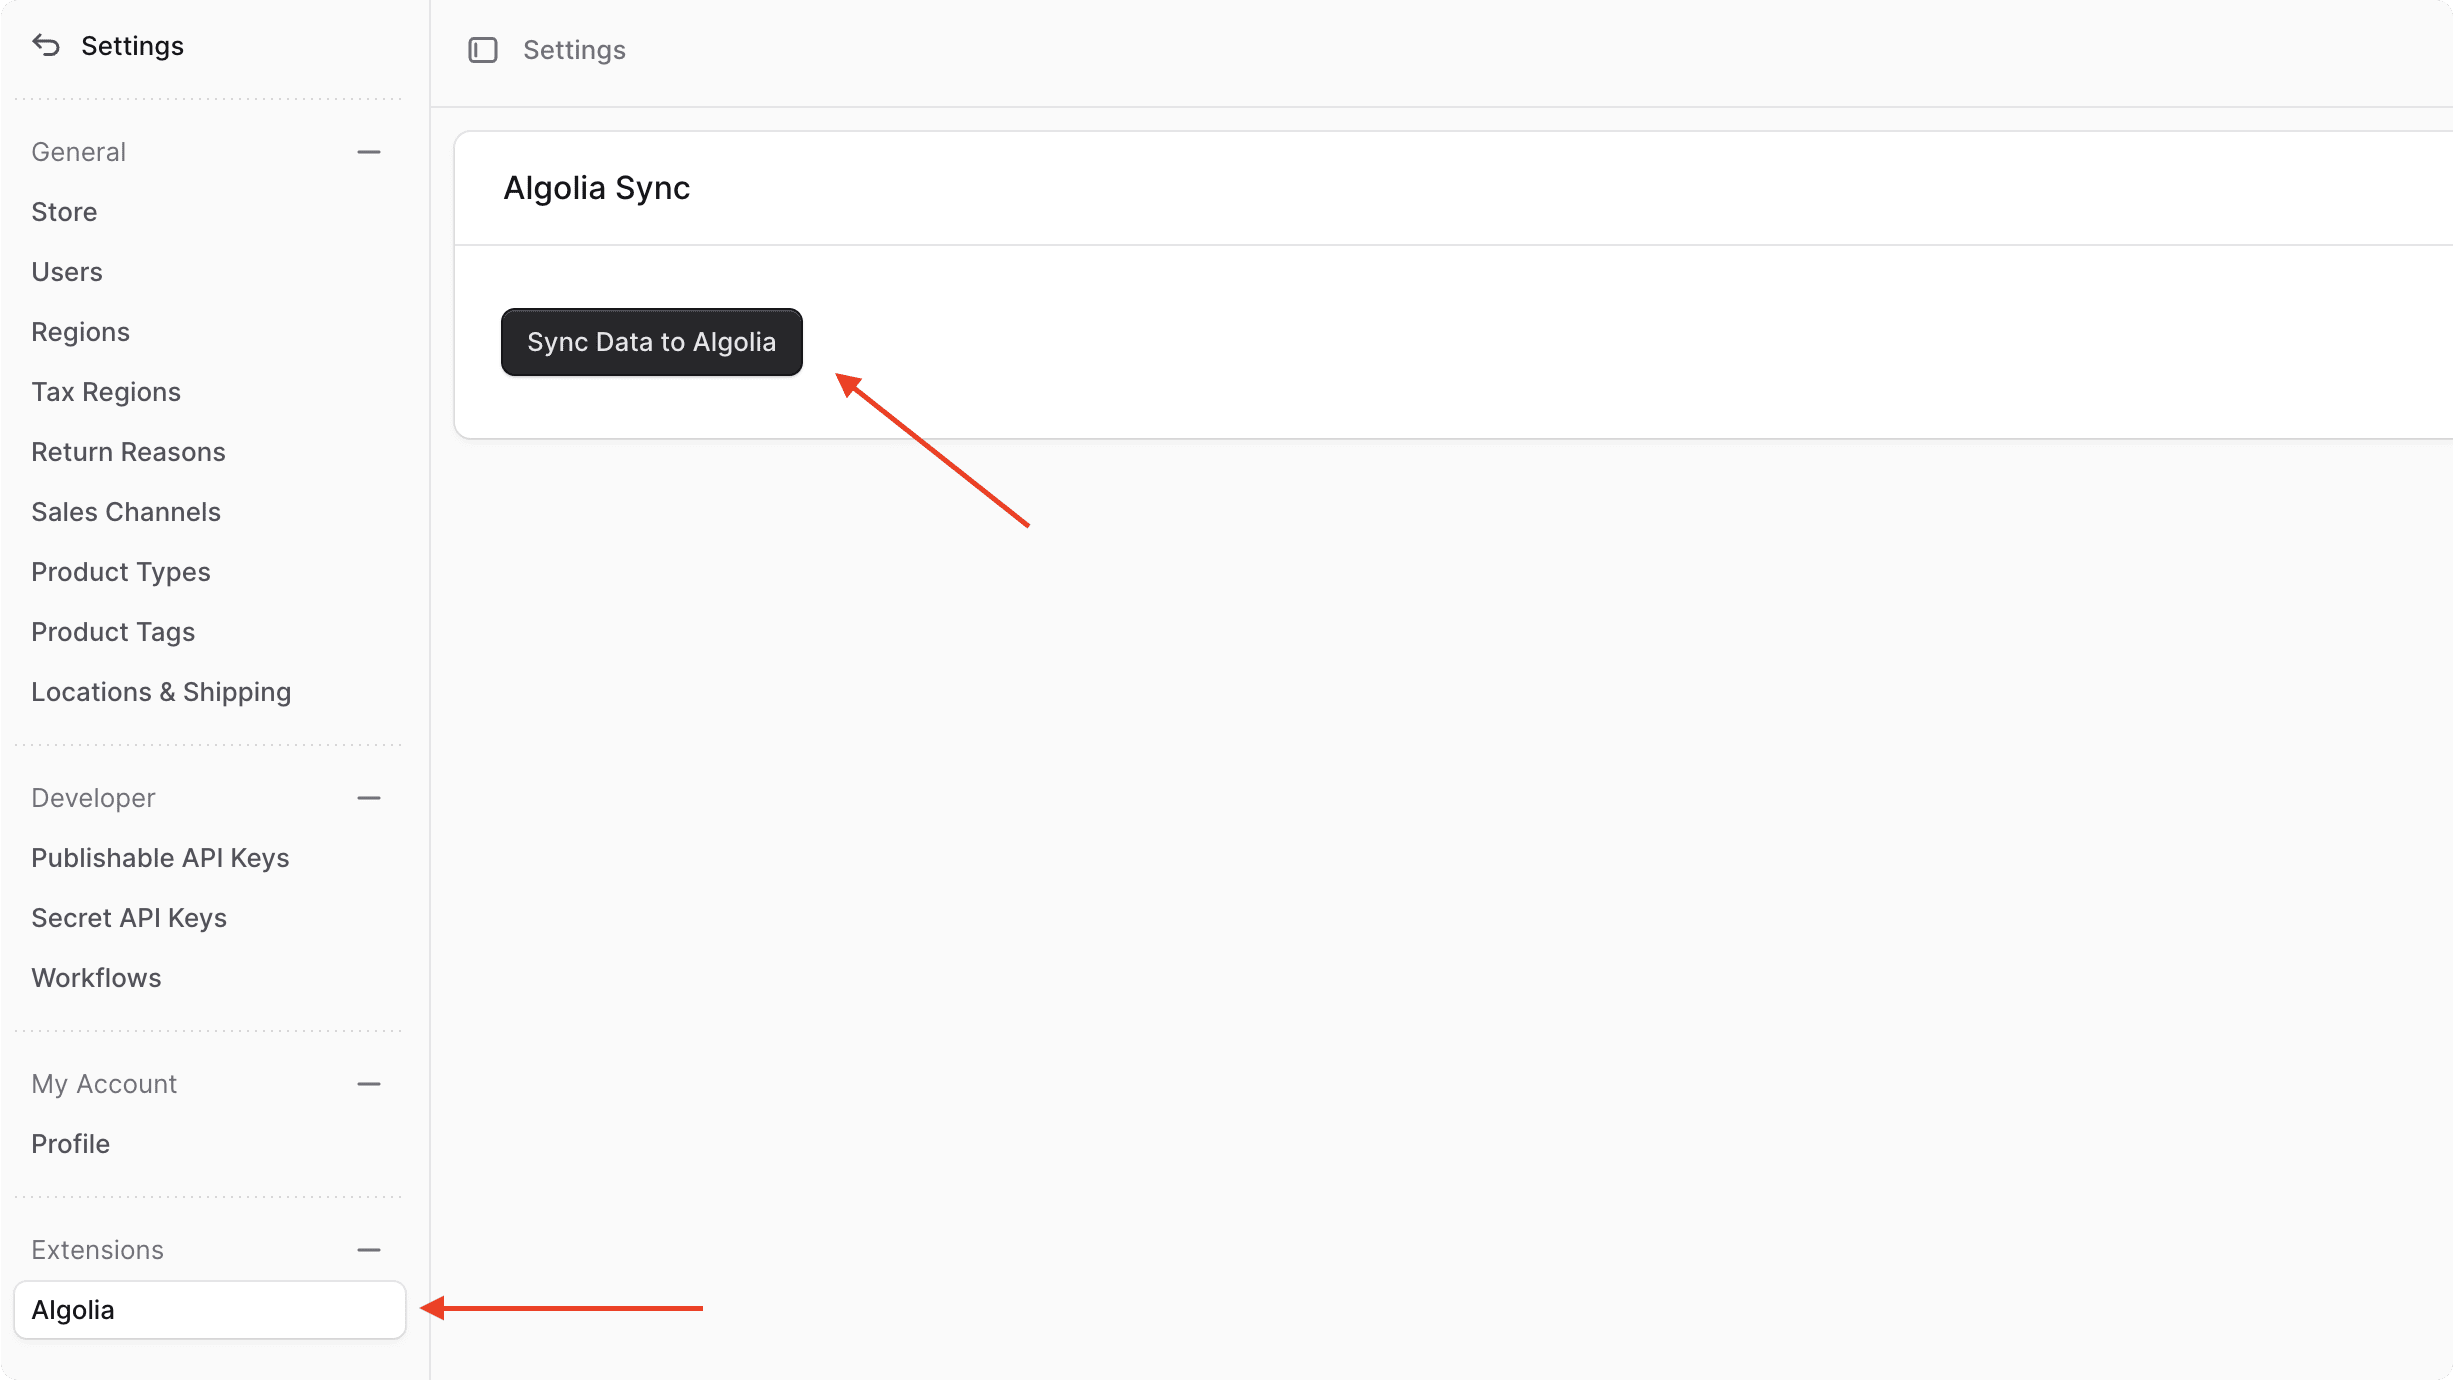
Task: View Publishable API Keys
Action: (160, 857)
